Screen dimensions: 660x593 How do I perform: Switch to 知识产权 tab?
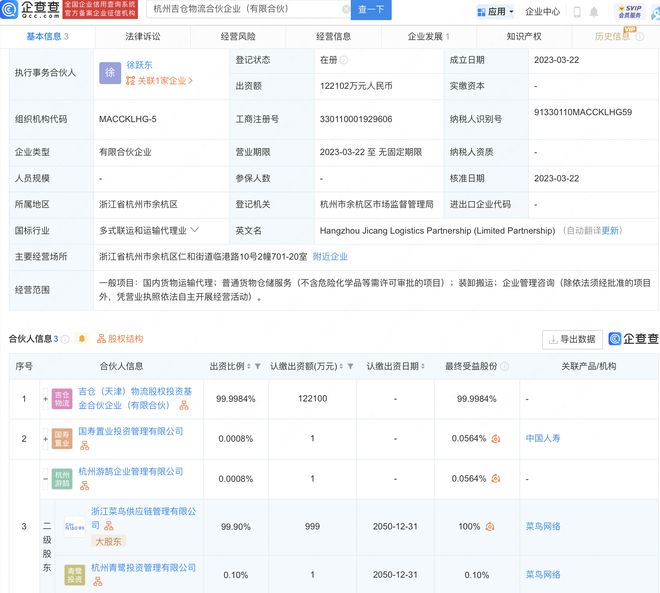pyautogui.click(x=524, y=37)
